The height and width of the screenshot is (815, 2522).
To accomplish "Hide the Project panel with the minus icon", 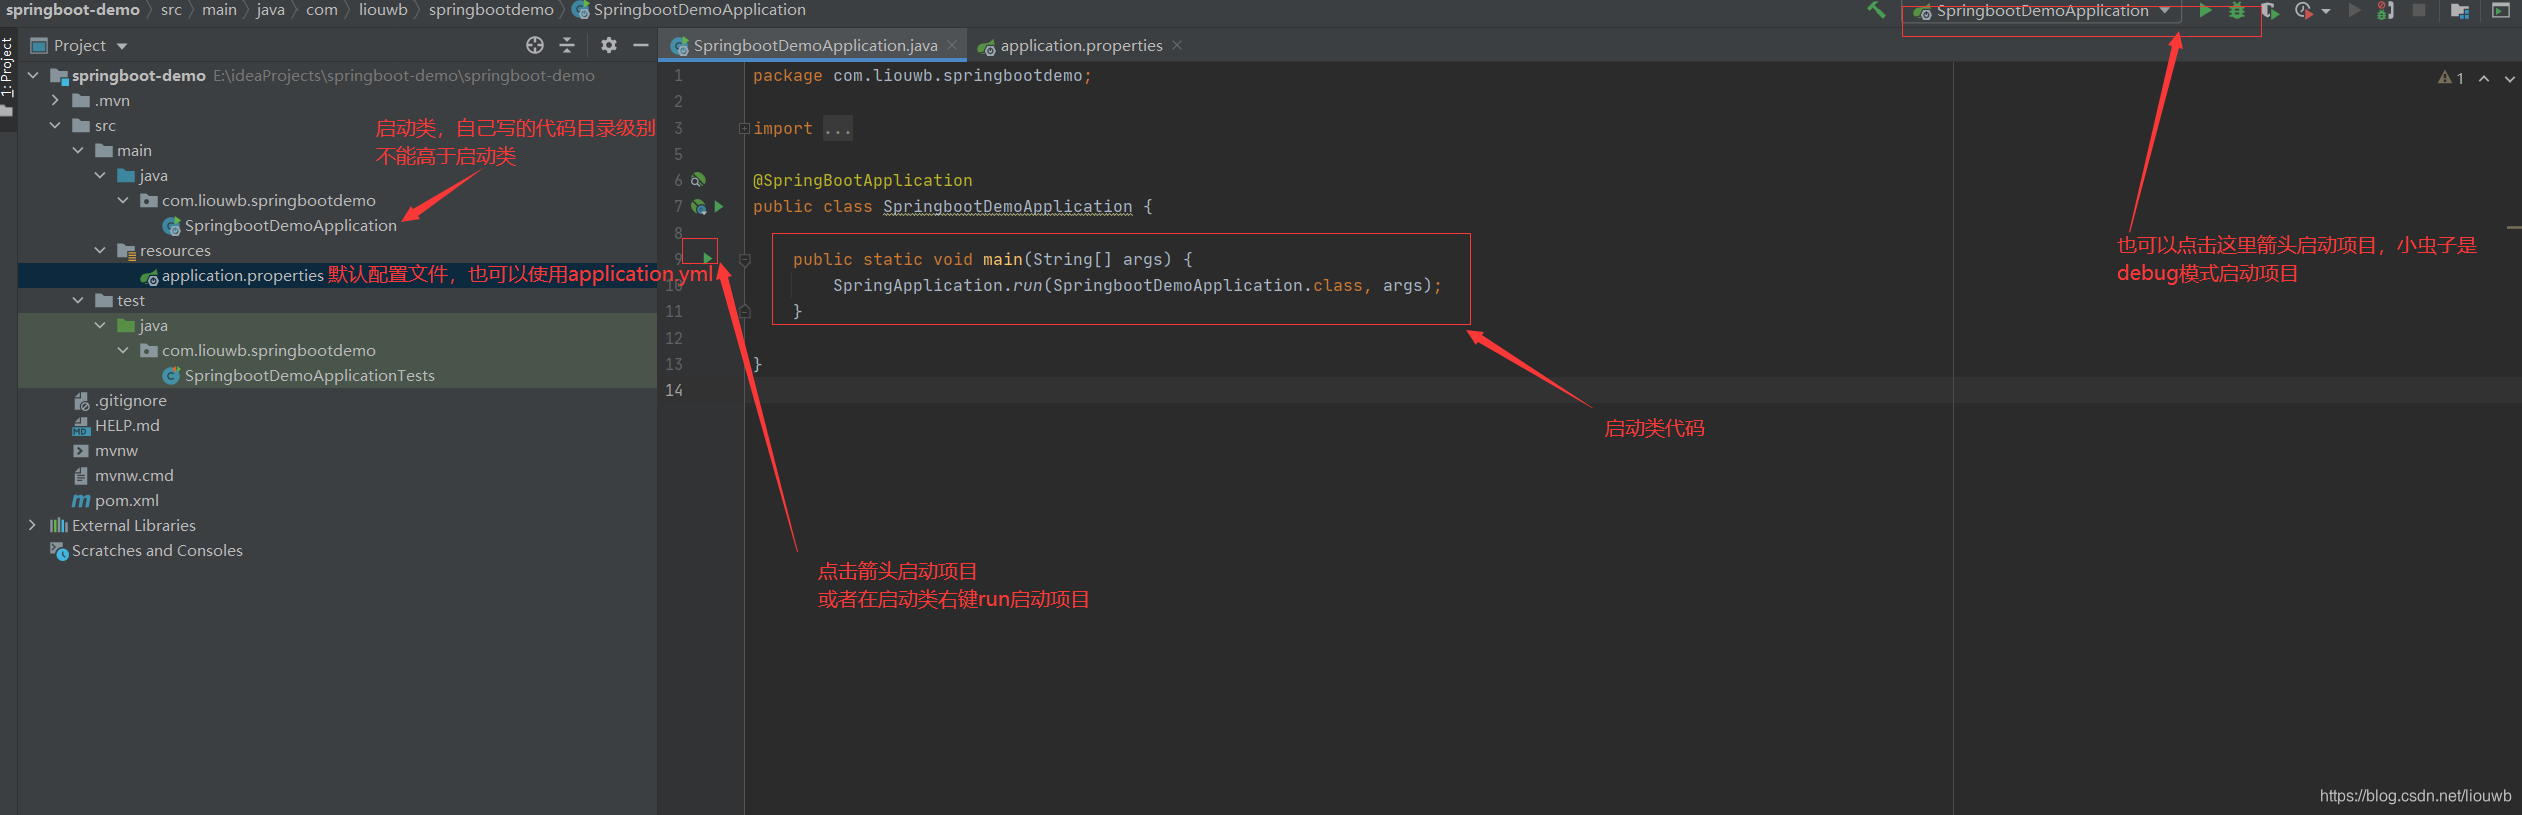I will coord(641,45).
